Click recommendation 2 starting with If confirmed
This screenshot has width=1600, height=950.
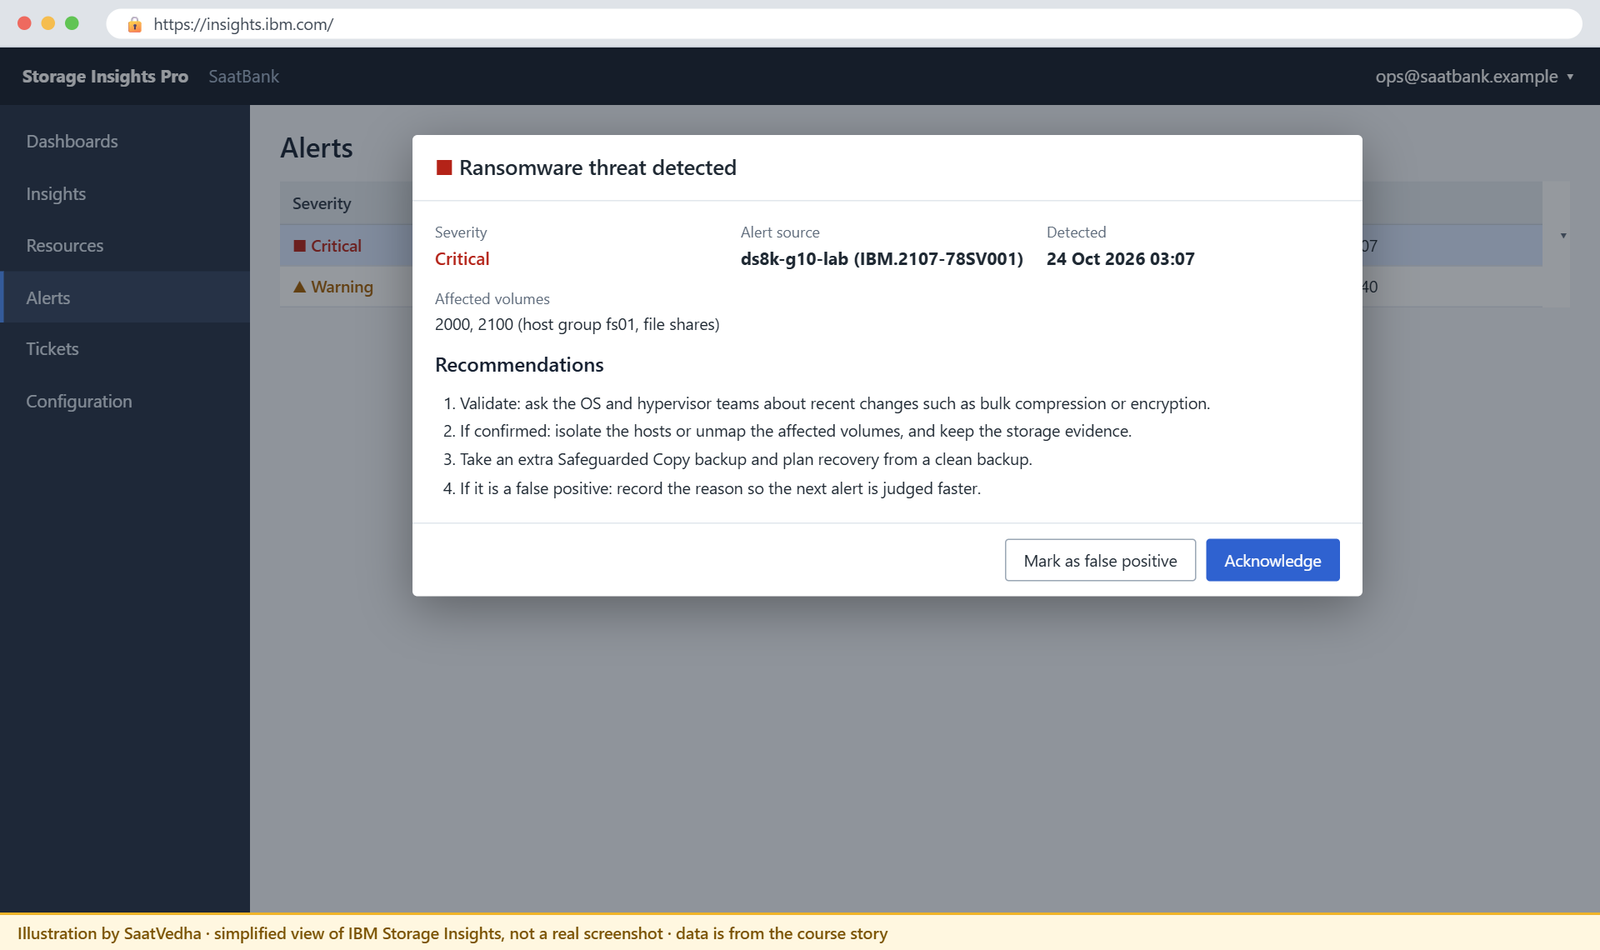(x=788, y=431)
